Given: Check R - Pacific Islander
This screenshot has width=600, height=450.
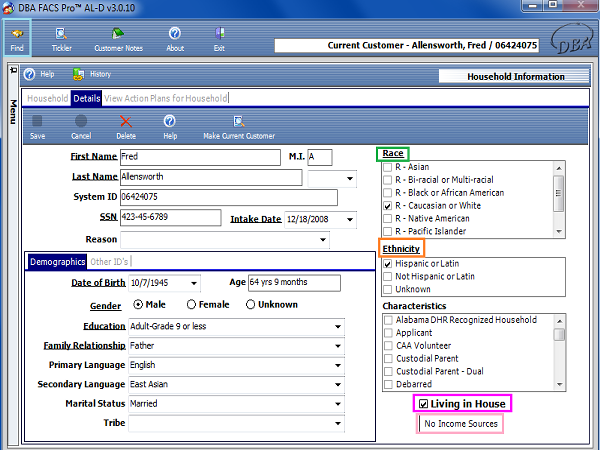Looking at the screenshot, I should tap(388, 231).
